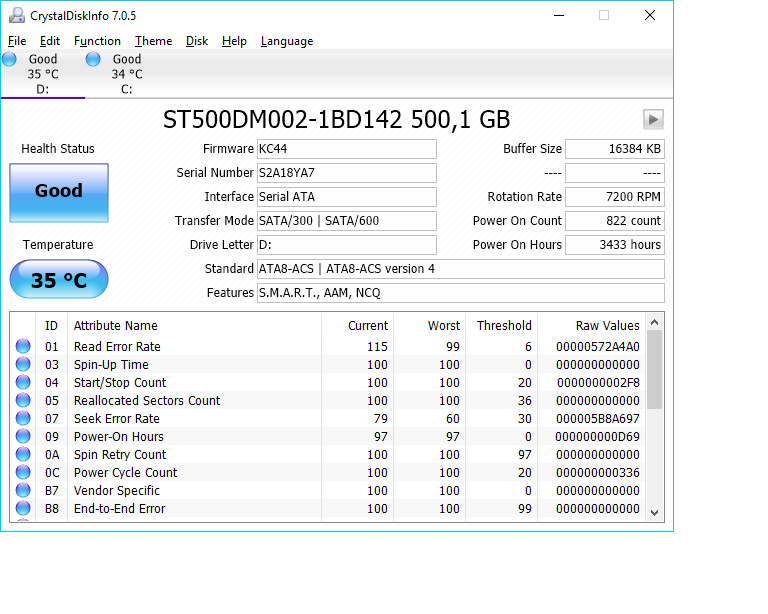Click the Drive Letter field D:
Screen dimensions: 768x614
tap(347, 245)
